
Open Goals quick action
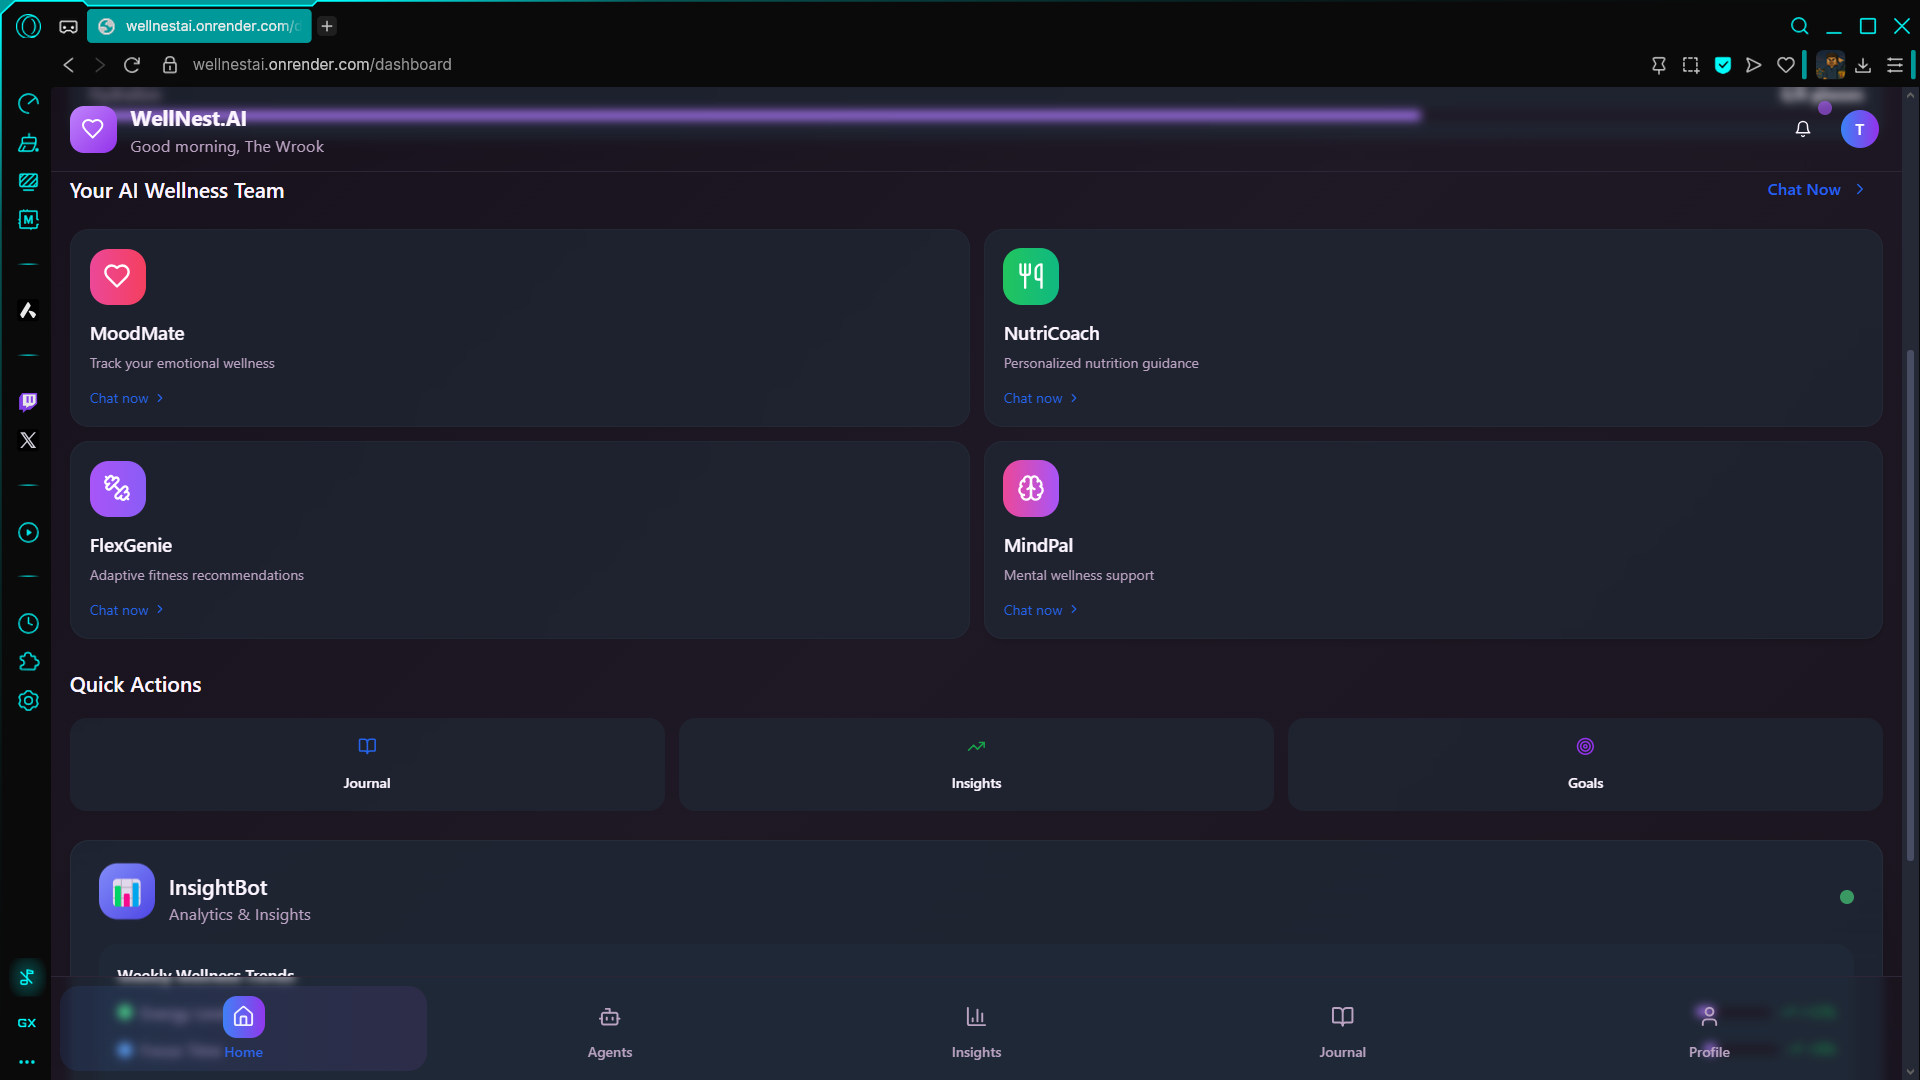point(1584,764)
